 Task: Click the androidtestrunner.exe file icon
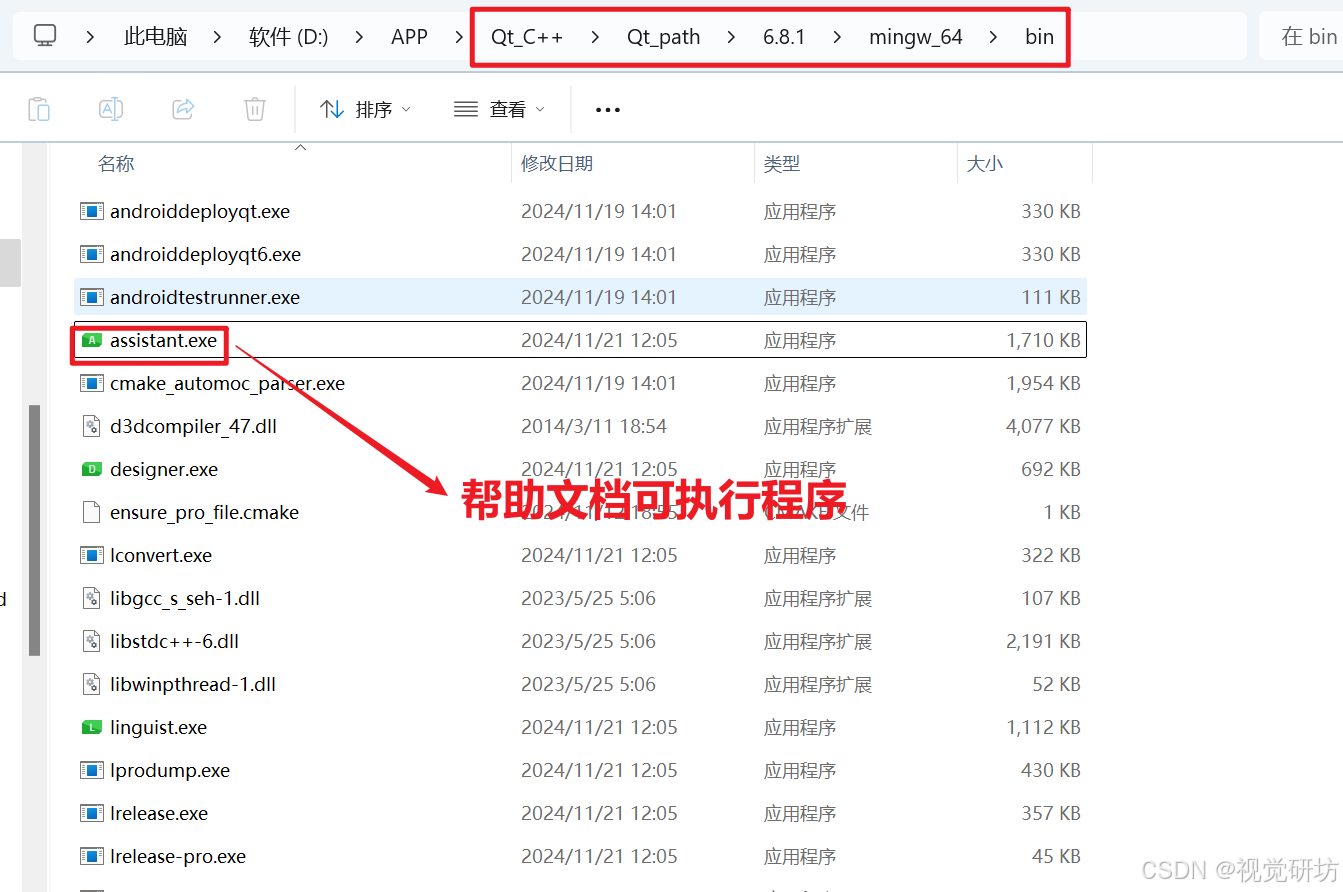[92, 297]
